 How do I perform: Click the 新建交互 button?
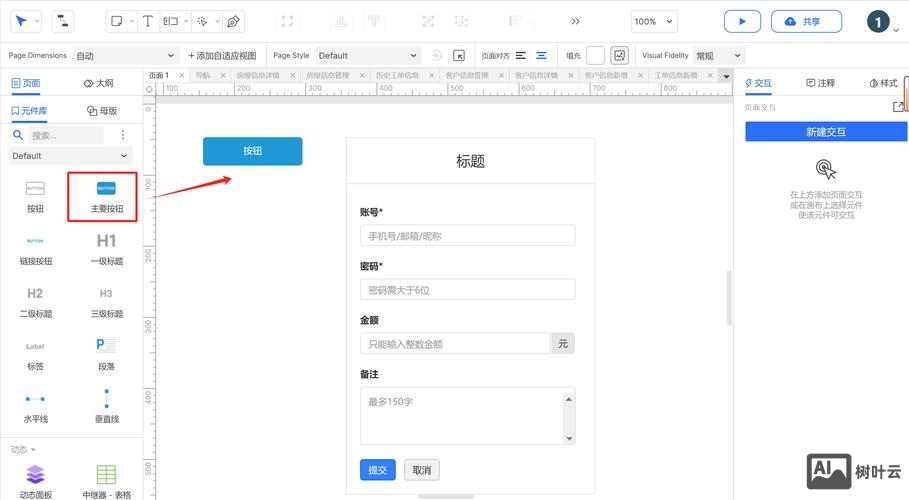(826, 132)
